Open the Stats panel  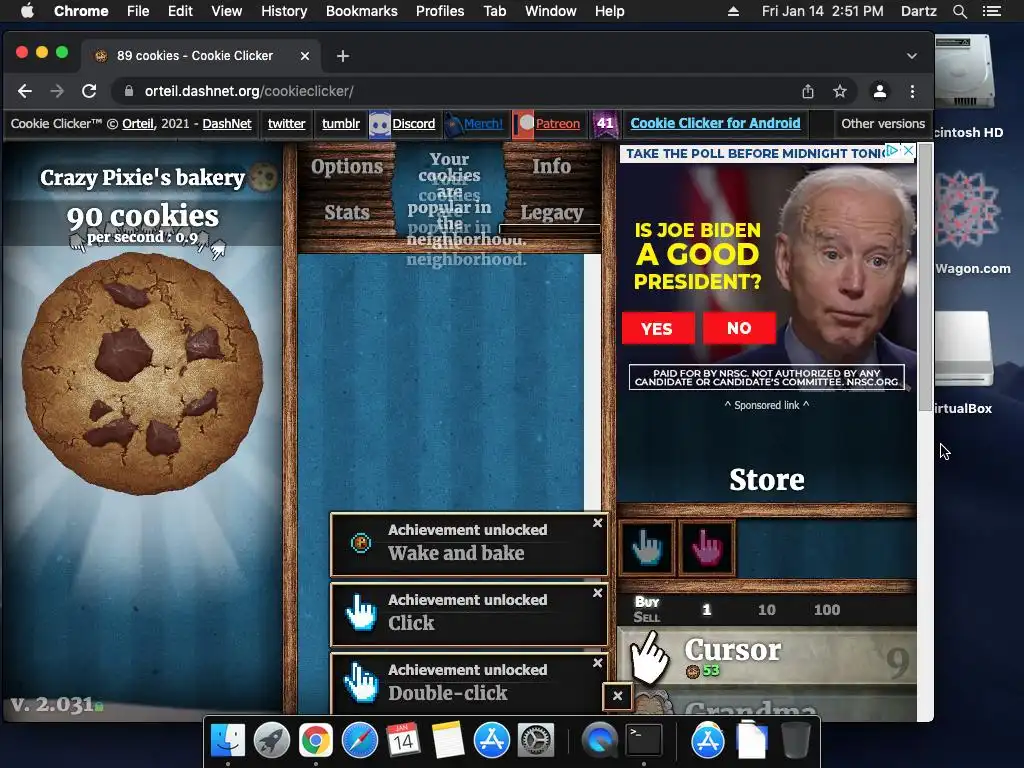347,212
